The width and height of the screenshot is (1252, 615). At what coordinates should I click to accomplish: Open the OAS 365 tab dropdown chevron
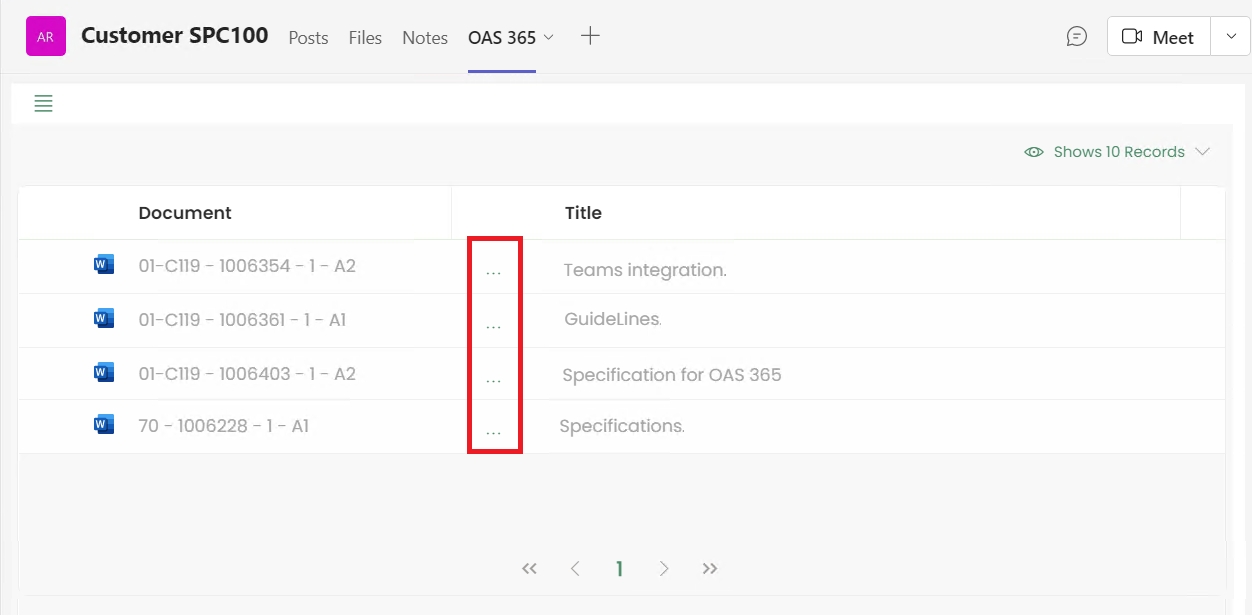(548, 38)
